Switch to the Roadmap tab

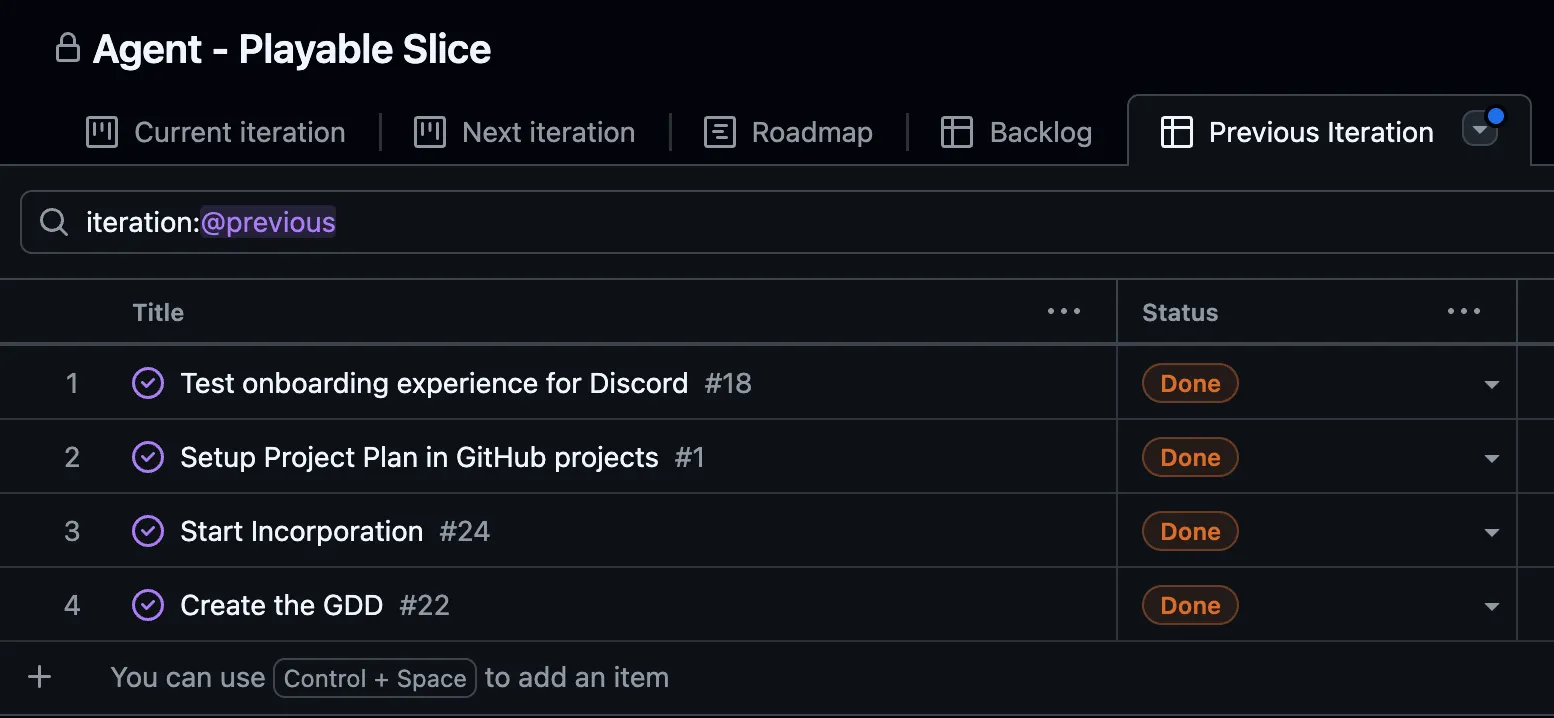788,131
